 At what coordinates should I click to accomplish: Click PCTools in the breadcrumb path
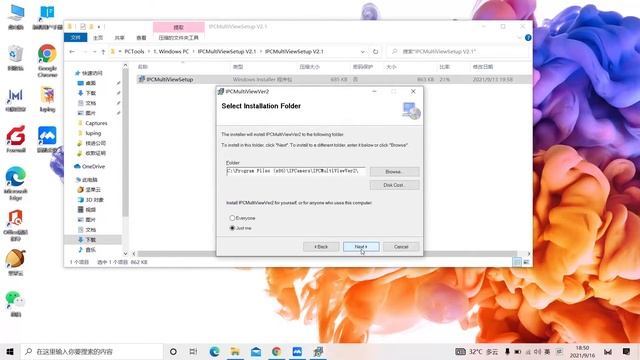tap(134, 51)
